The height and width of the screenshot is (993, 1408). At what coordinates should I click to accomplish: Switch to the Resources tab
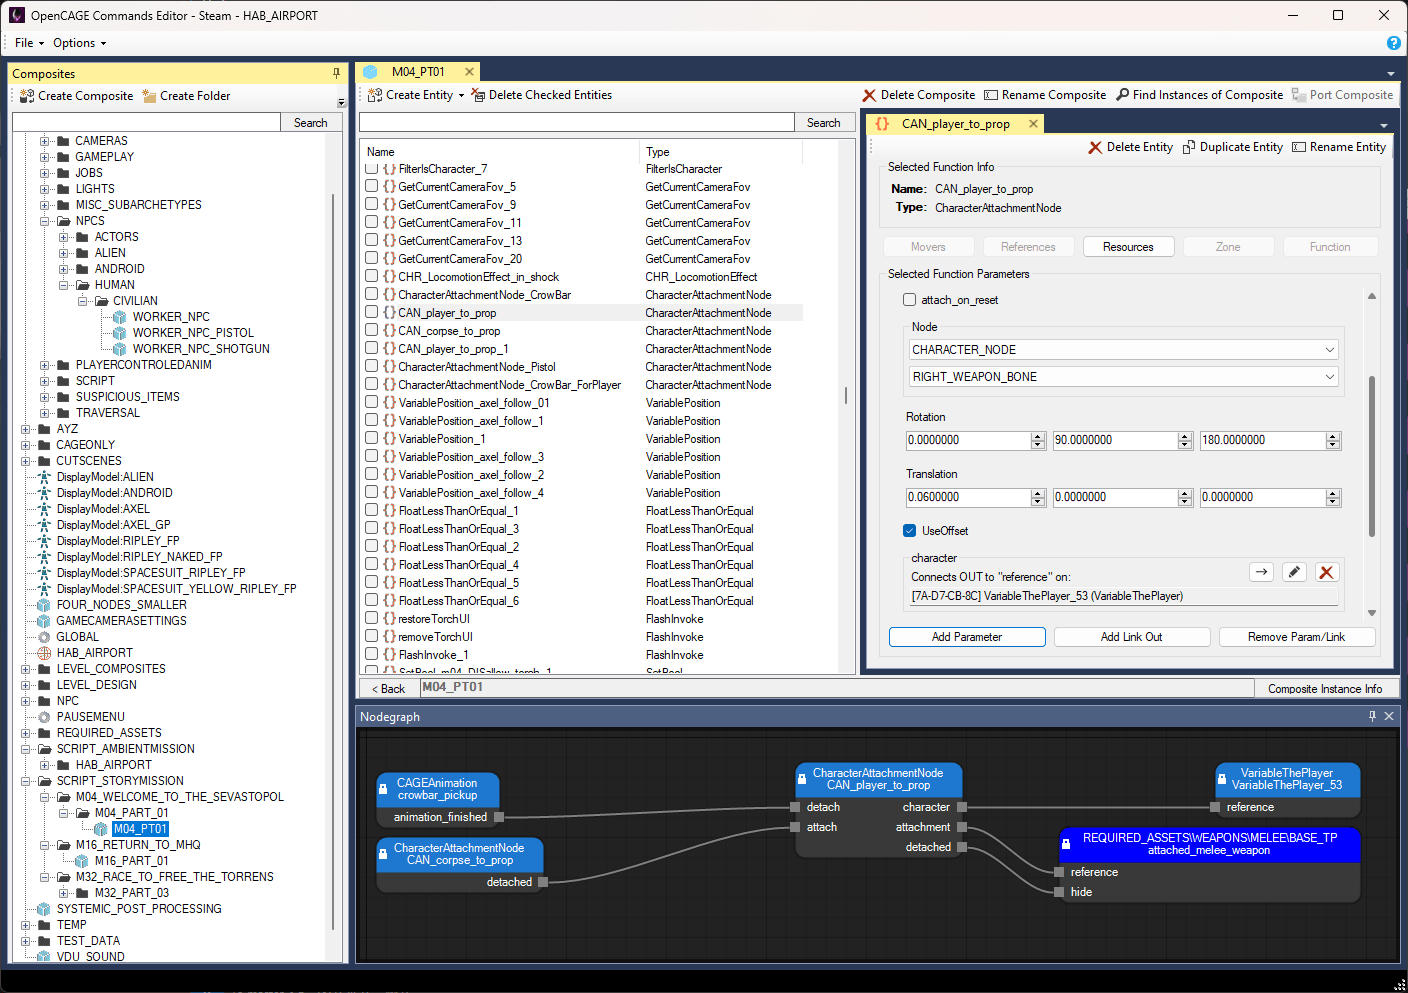point(1128,247)
